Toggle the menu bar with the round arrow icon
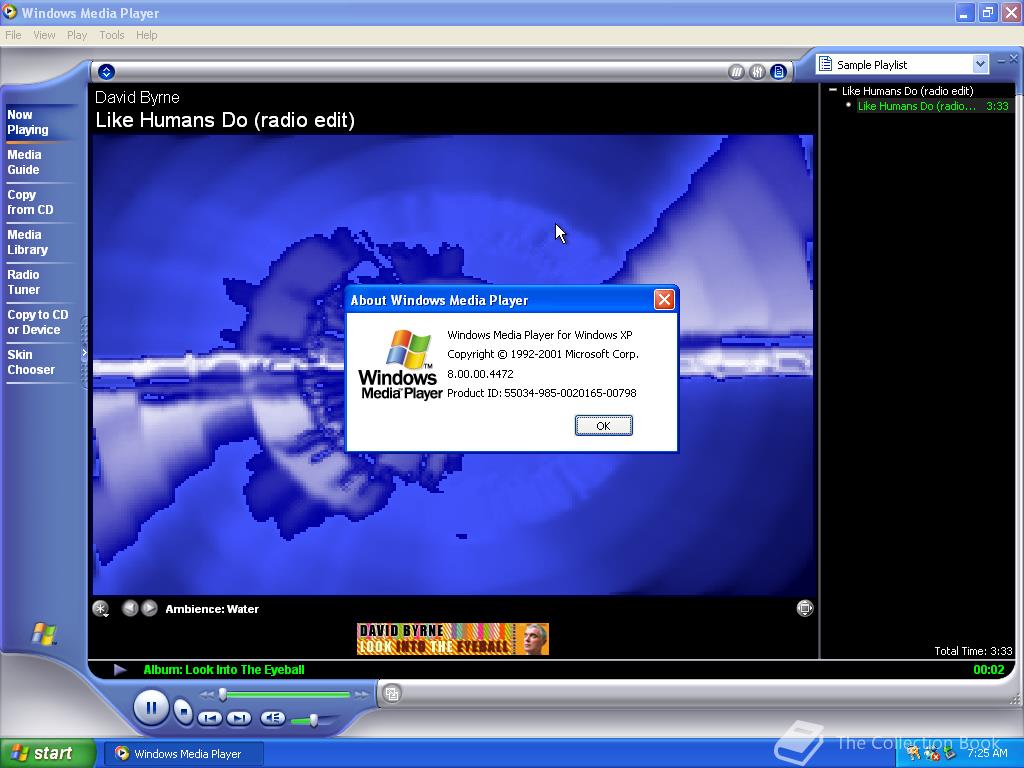The image size is (1024, 768). click(106, 72)
